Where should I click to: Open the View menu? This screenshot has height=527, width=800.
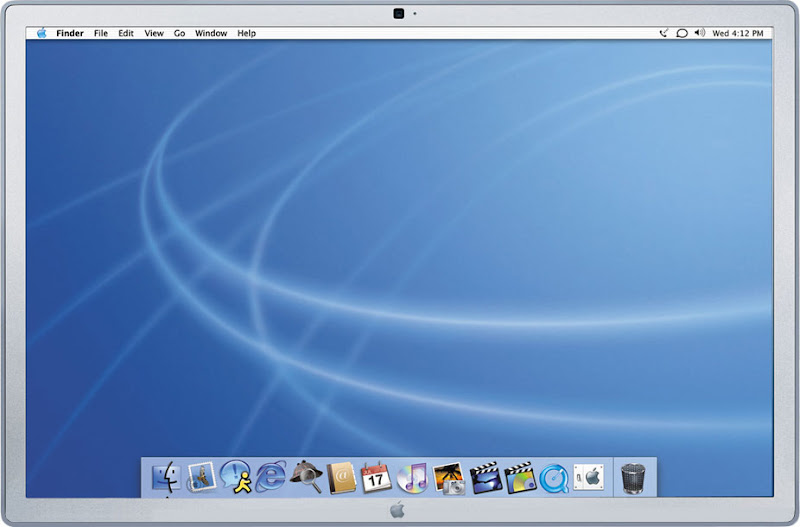pyautogui.click(x=154, y=33)
